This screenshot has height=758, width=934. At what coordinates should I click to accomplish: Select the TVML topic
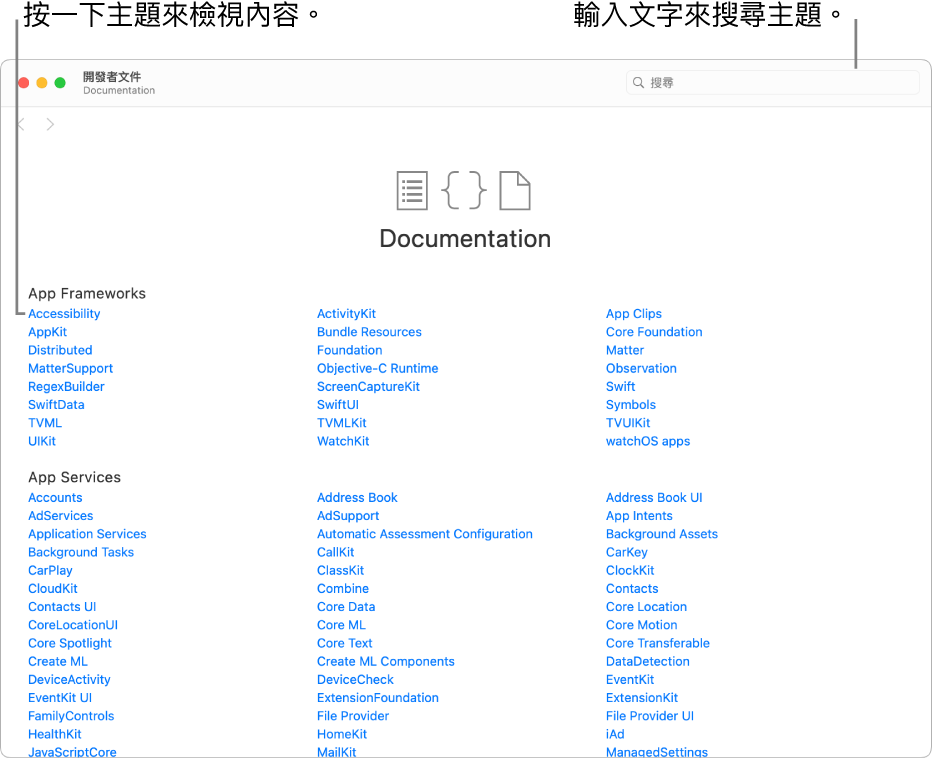click(45, 423)
